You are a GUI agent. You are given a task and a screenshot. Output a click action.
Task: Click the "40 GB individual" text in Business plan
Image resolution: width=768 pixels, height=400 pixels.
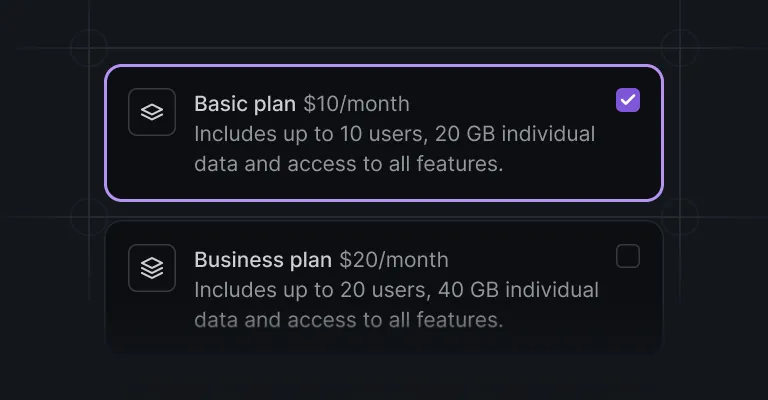click(518, 290)
